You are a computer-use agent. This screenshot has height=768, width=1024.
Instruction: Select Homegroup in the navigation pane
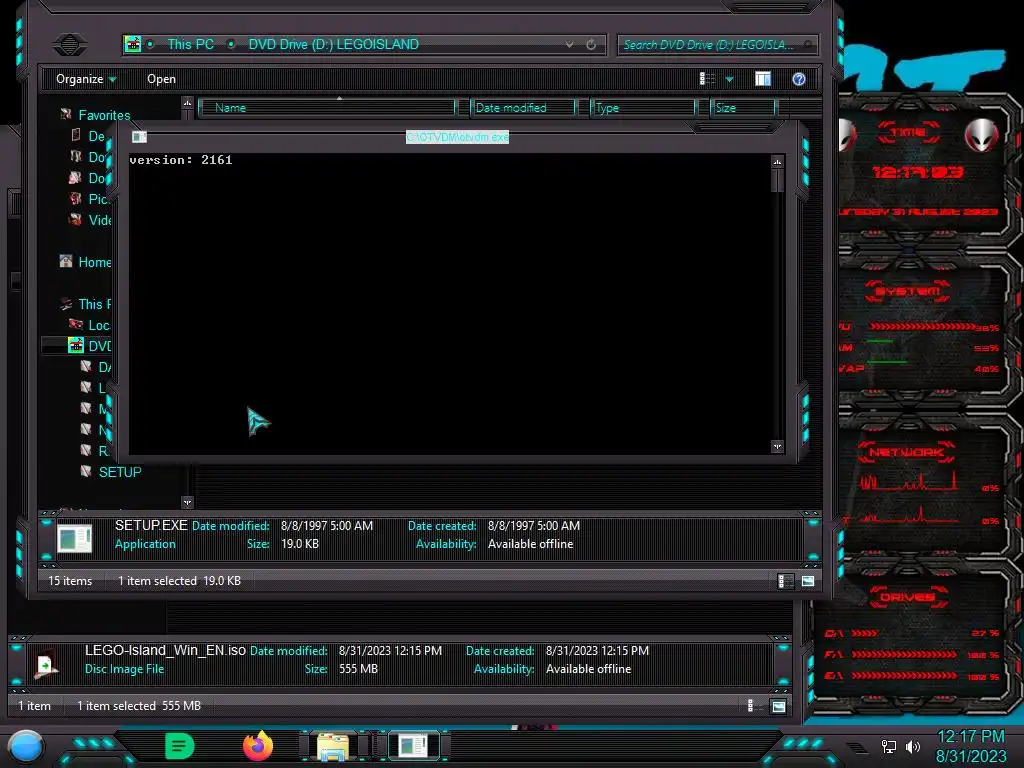[x=94, y=262]
